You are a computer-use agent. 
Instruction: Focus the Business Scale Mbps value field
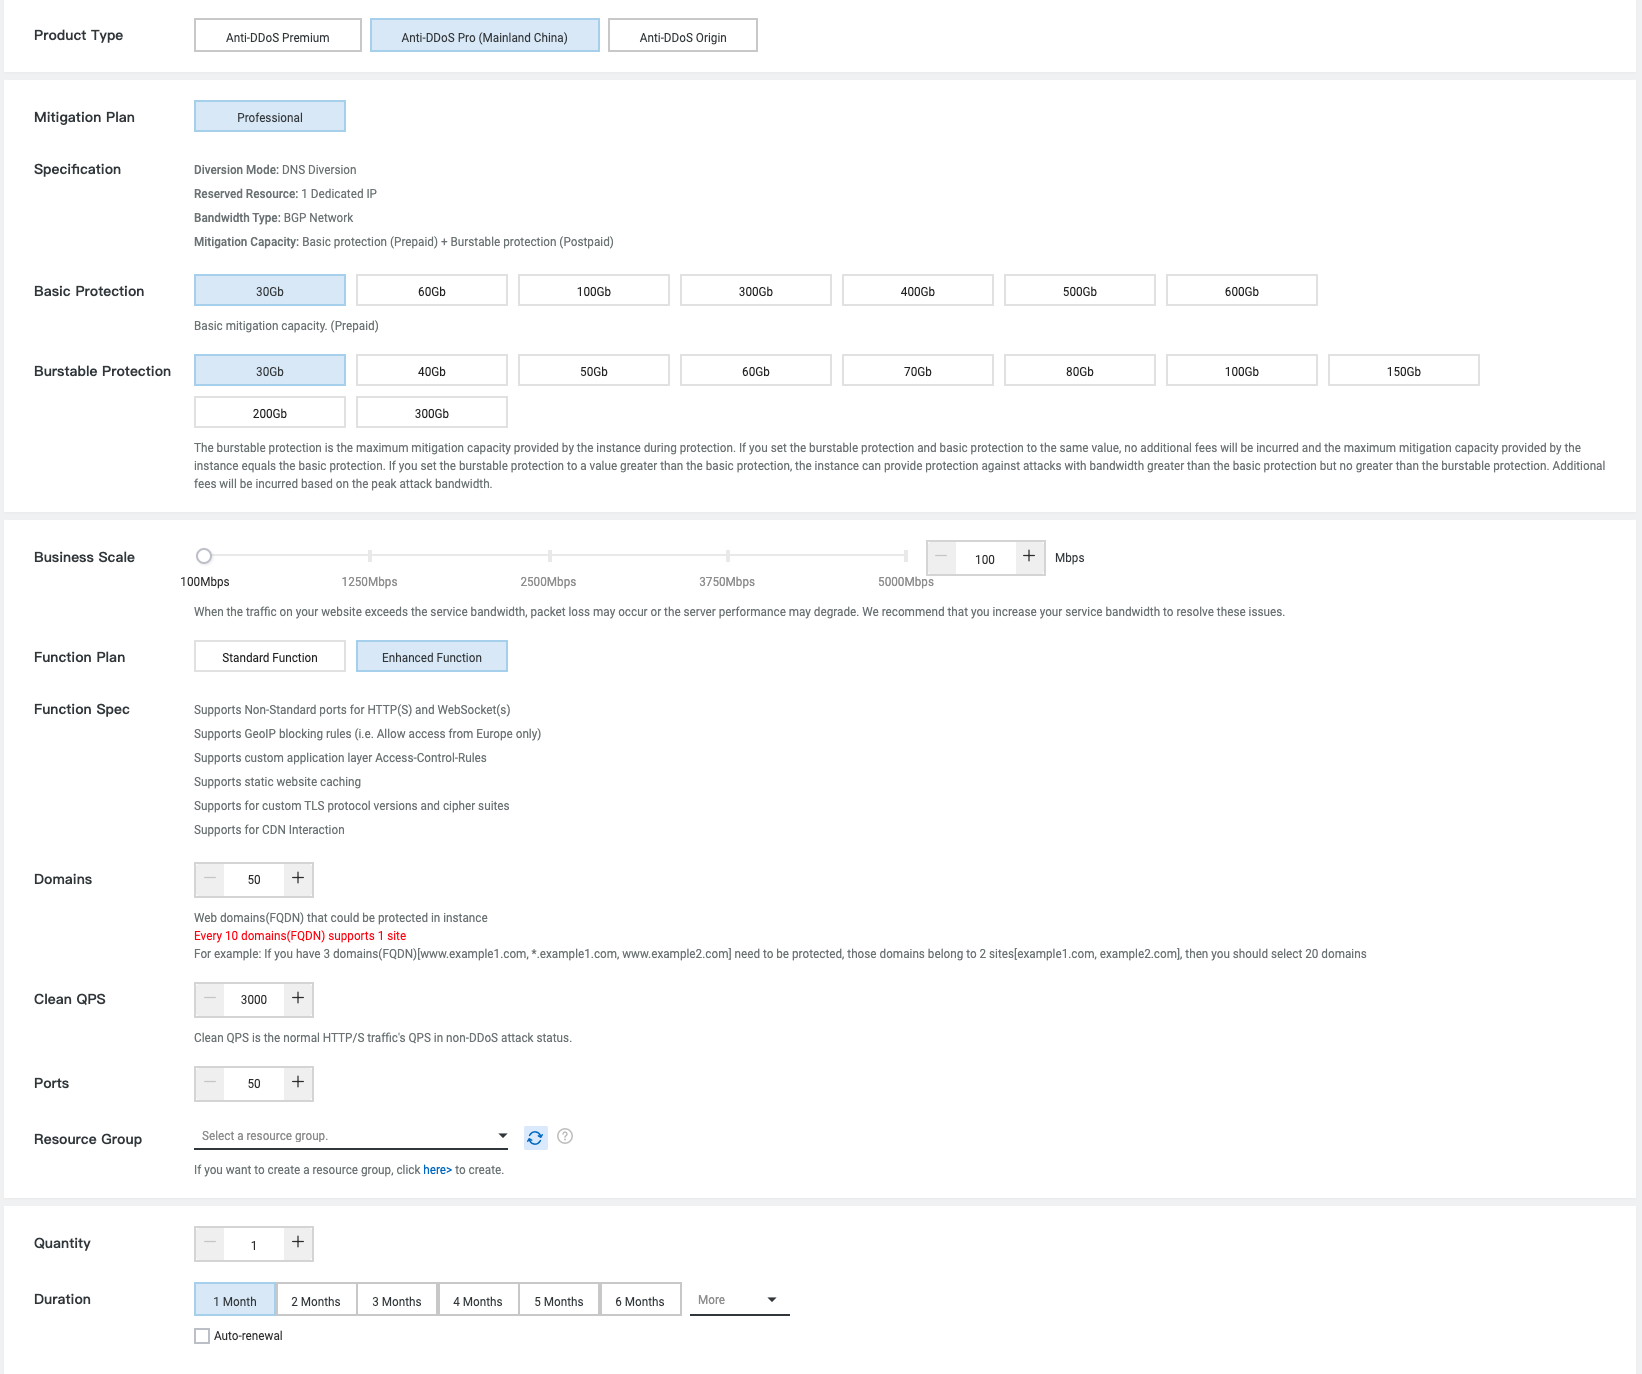[985, 559]
